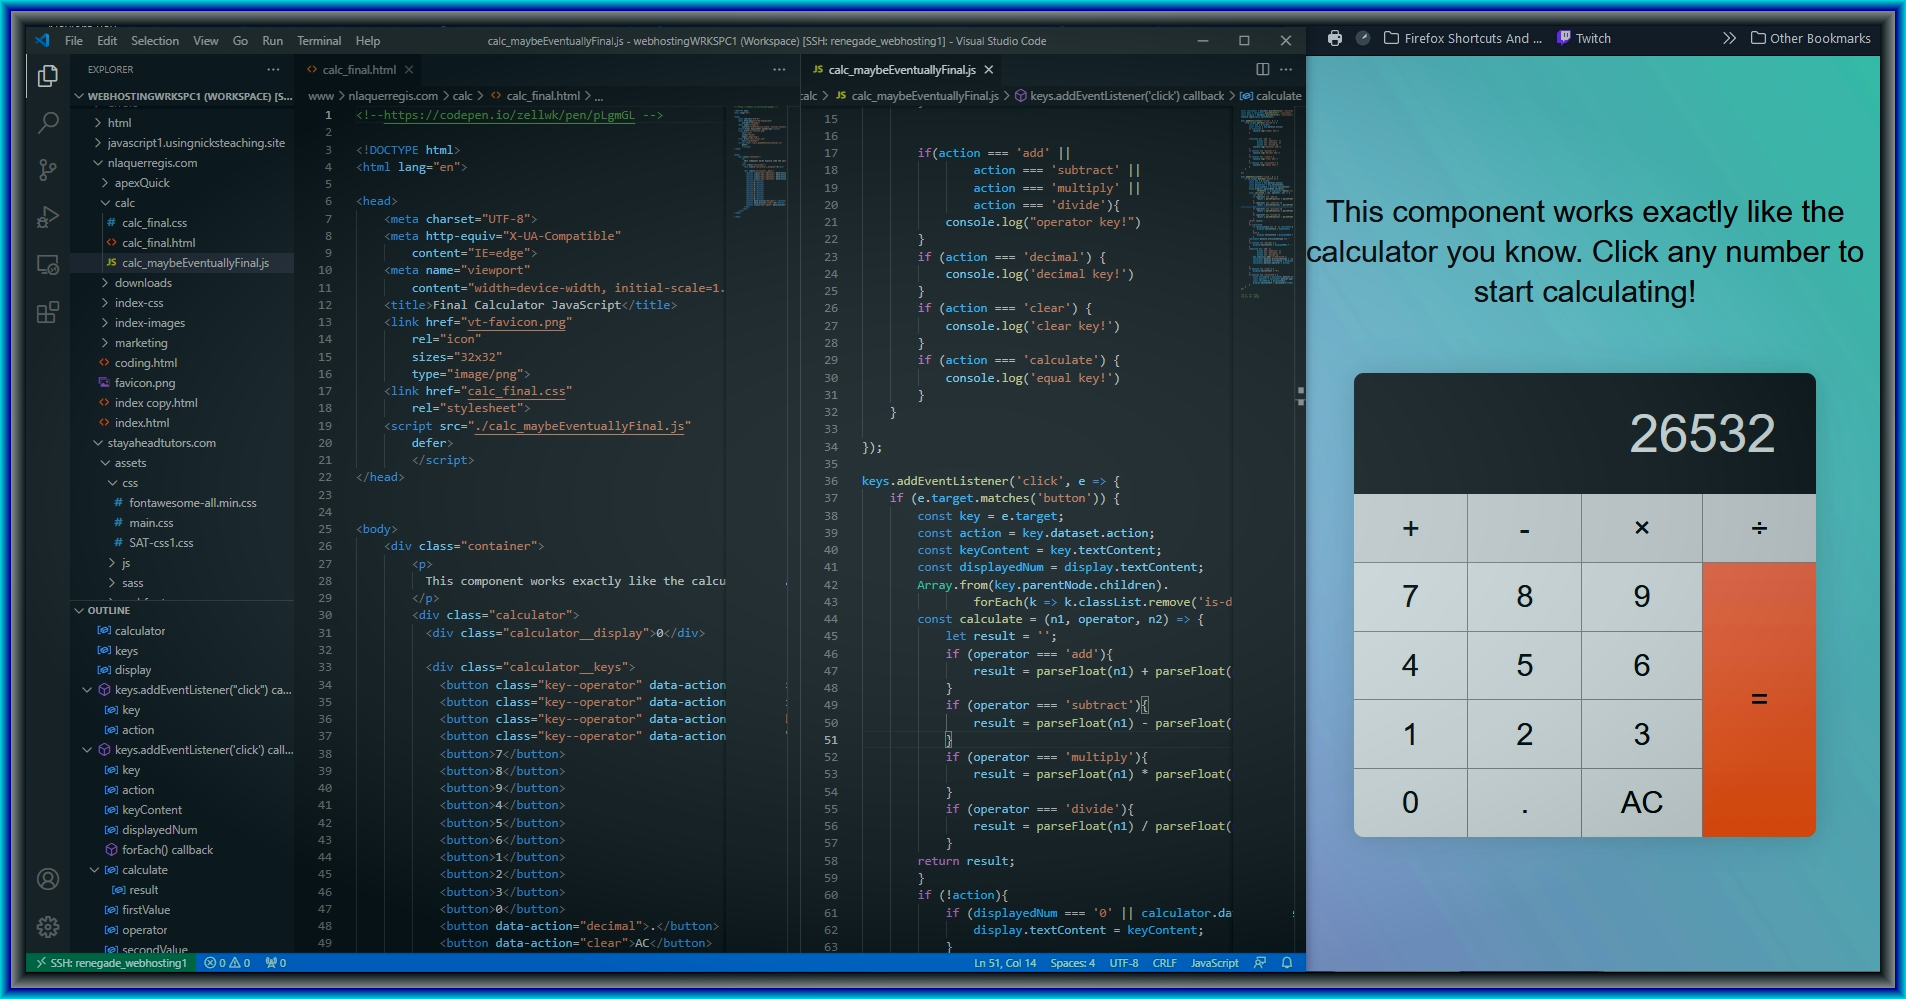Click the calculator decimal point key

(1524, 802)
